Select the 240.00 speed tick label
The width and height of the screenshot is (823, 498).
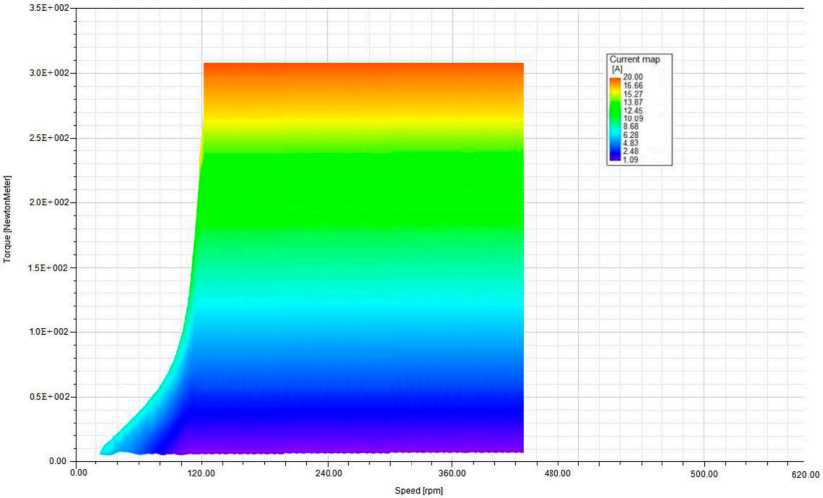click(329, 473)
